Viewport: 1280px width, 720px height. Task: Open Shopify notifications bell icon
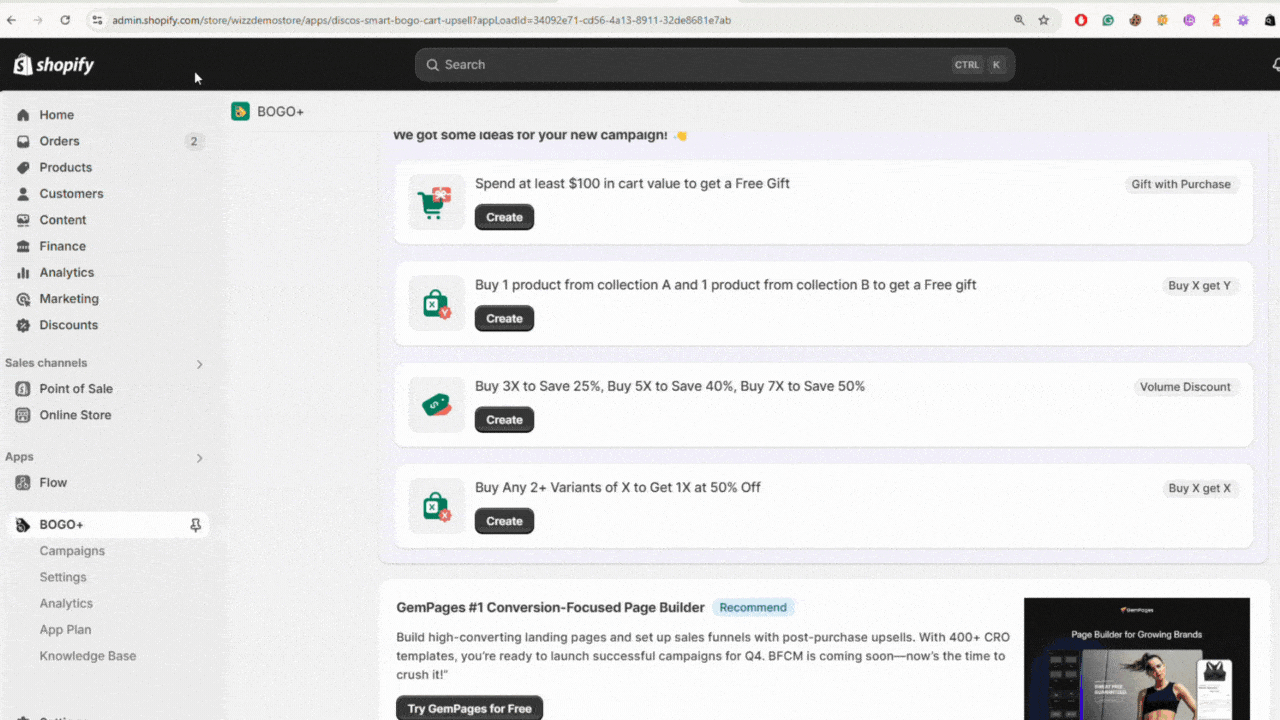tap(1275, 64)
